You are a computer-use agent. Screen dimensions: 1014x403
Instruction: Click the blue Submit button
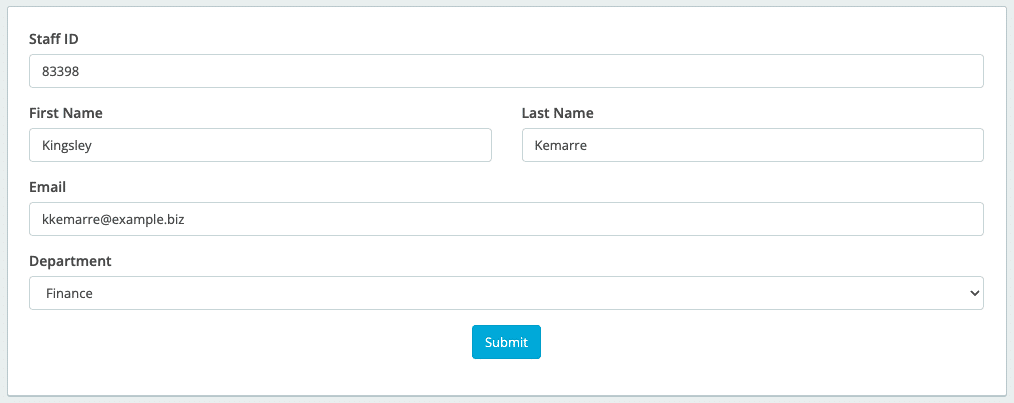(x=506, y=342)
